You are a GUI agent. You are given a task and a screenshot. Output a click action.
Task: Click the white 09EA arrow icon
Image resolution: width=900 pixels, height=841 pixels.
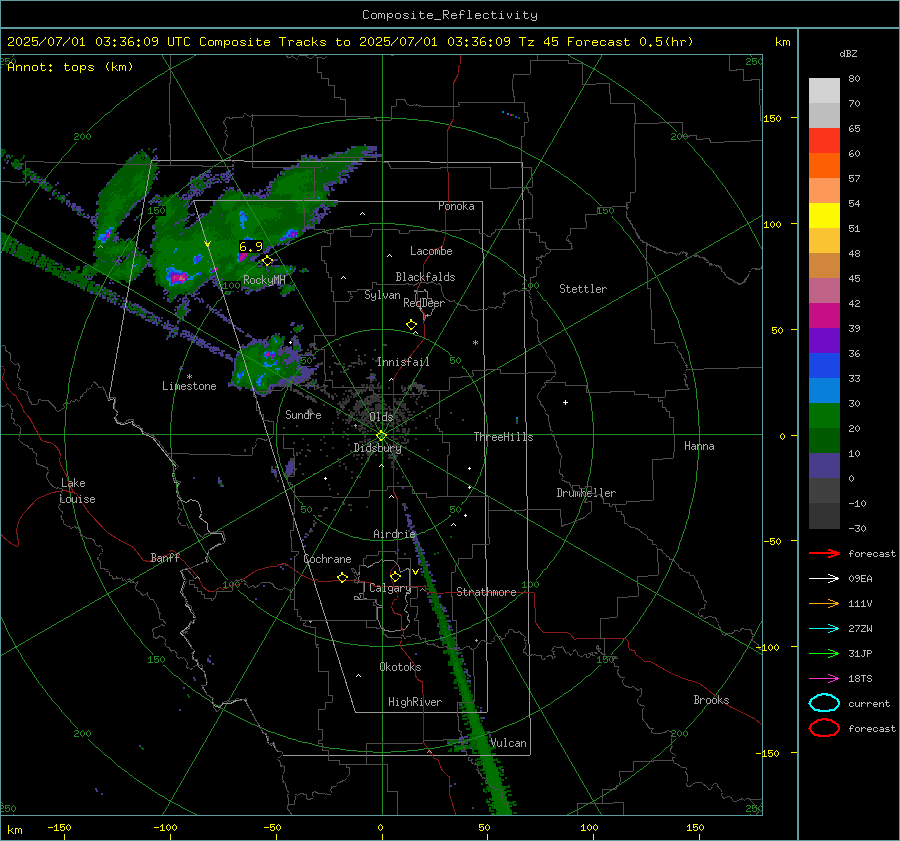[824, 579]
